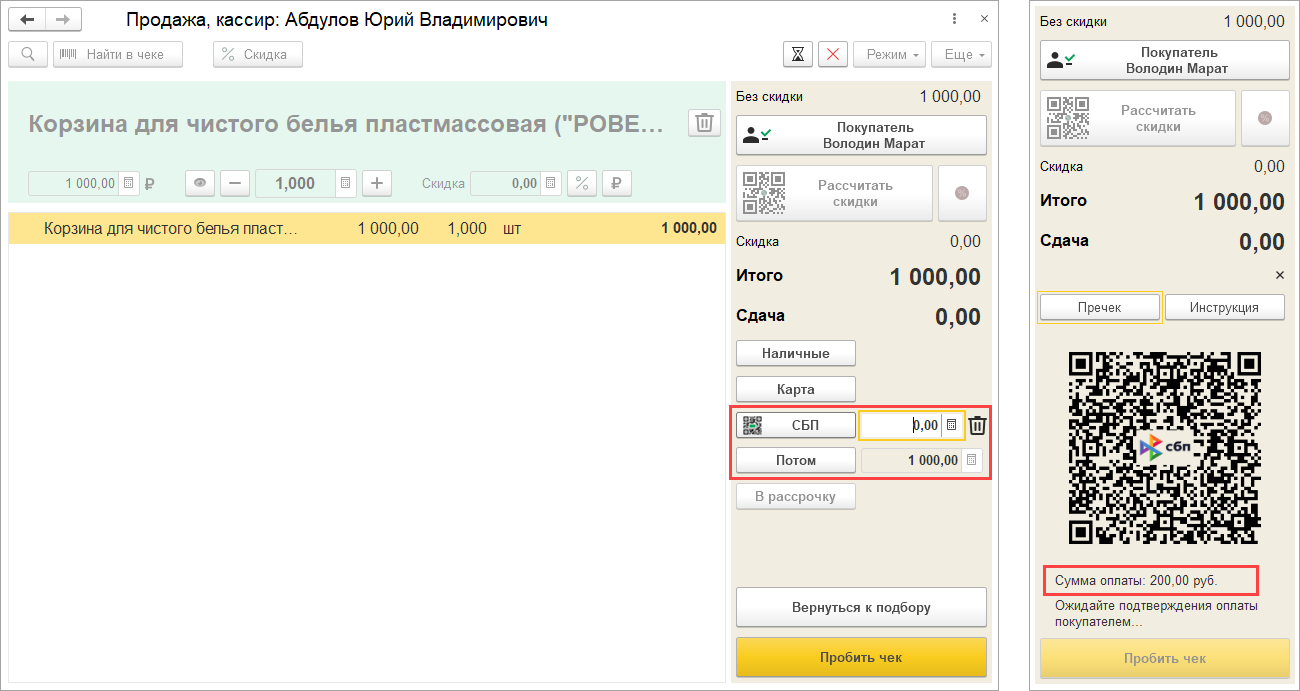Decrease quantity with the minus button

[235, 183]
